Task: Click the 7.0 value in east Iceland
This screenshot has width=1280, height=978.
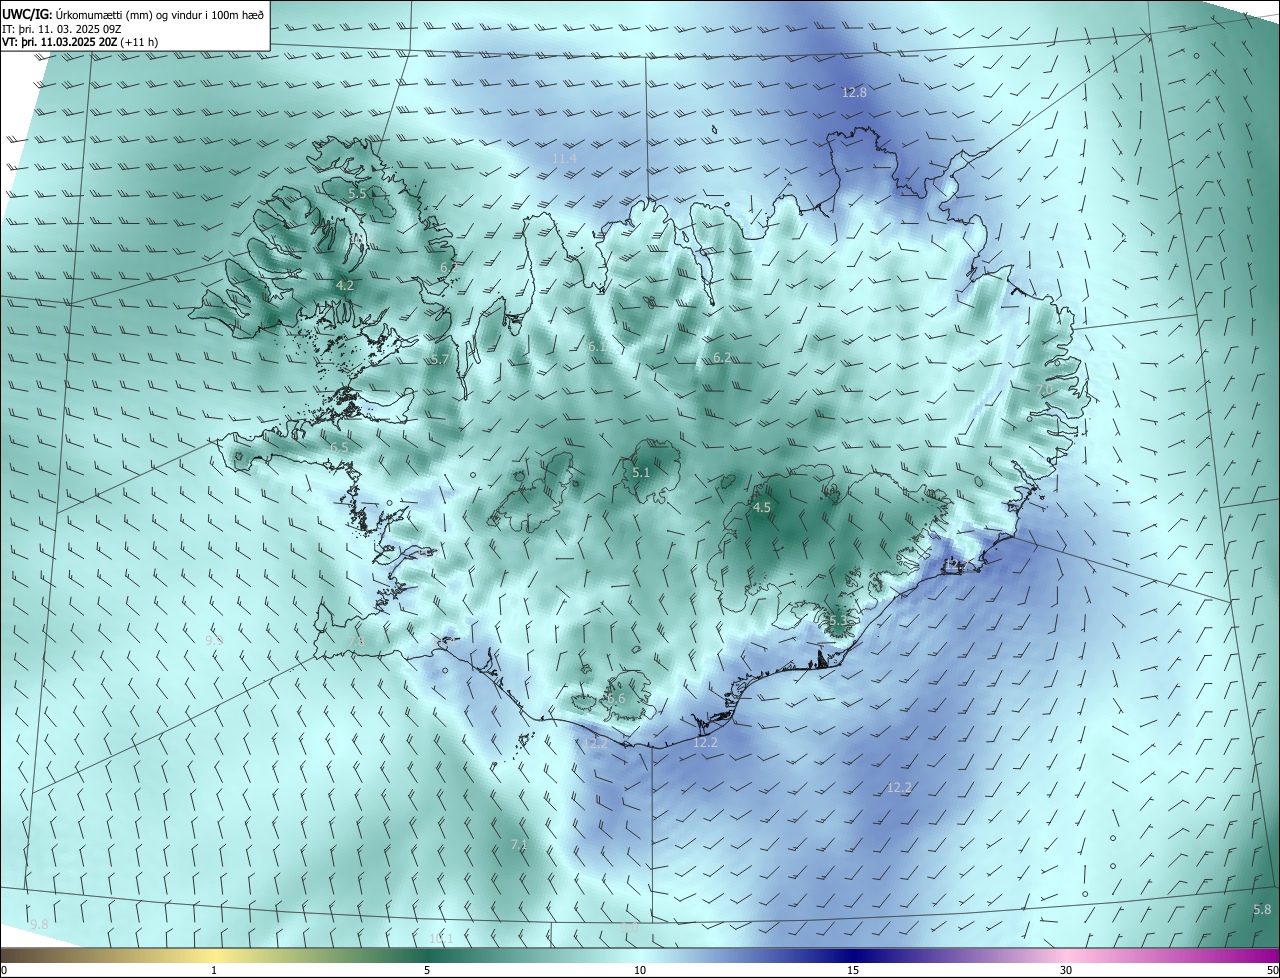Action: pyautogui.click(x=1045, y=389)
